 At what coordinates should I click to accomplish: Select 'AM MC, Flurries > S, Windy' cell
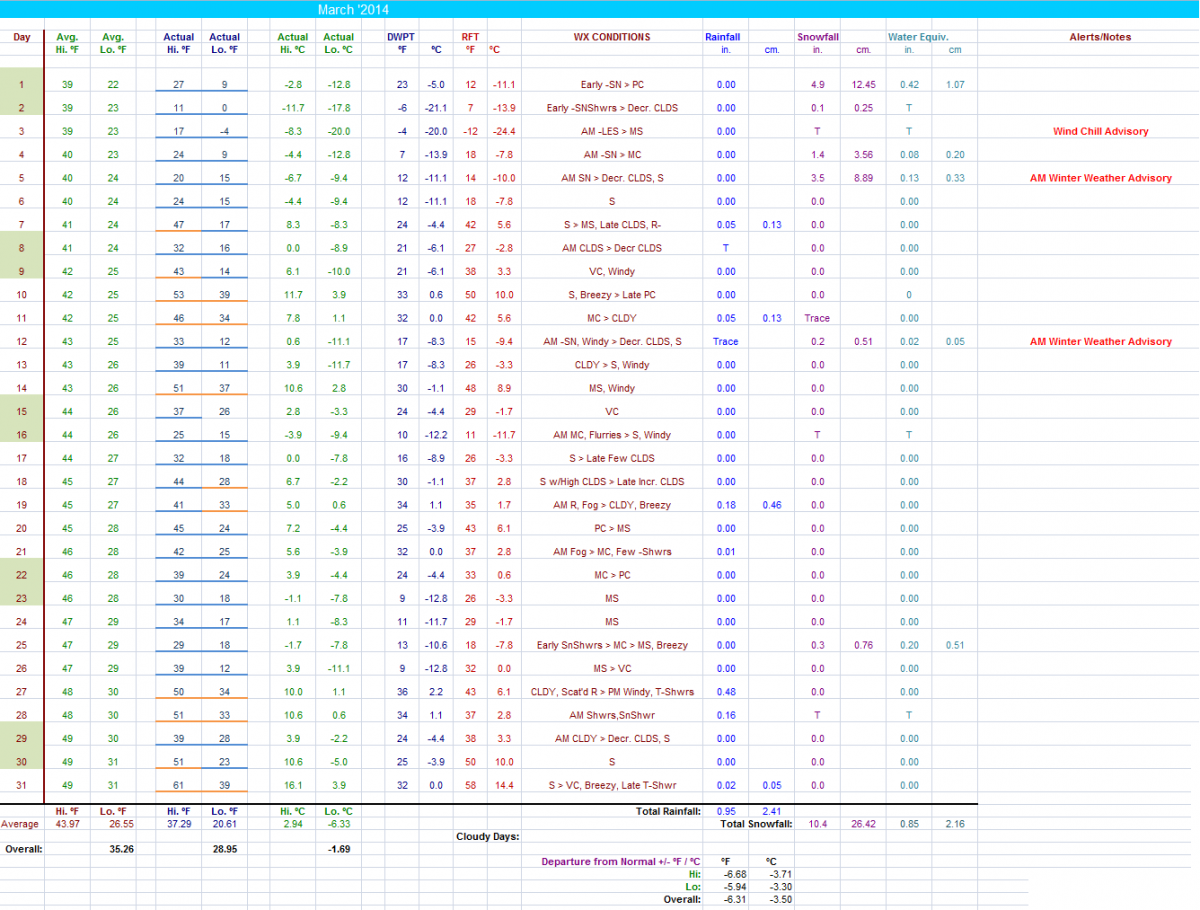[611, 435]
